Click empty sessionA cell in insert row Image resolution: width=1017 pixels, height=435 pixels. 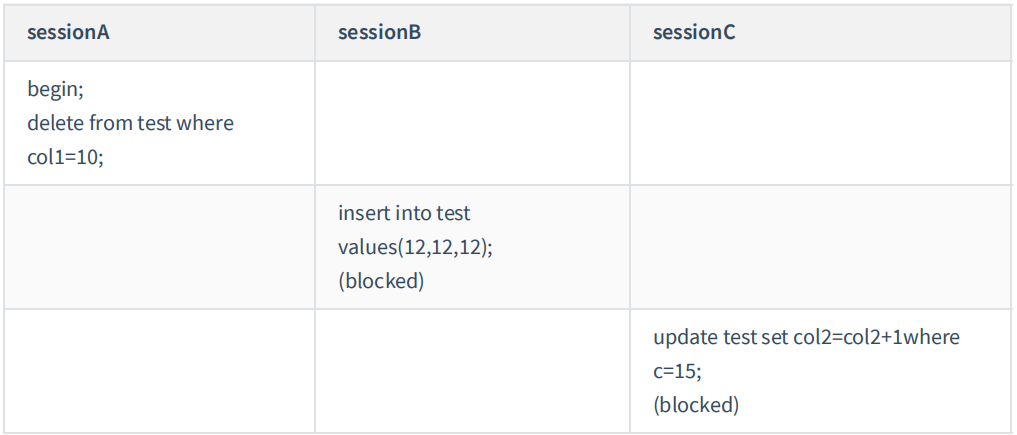point(158,247)
